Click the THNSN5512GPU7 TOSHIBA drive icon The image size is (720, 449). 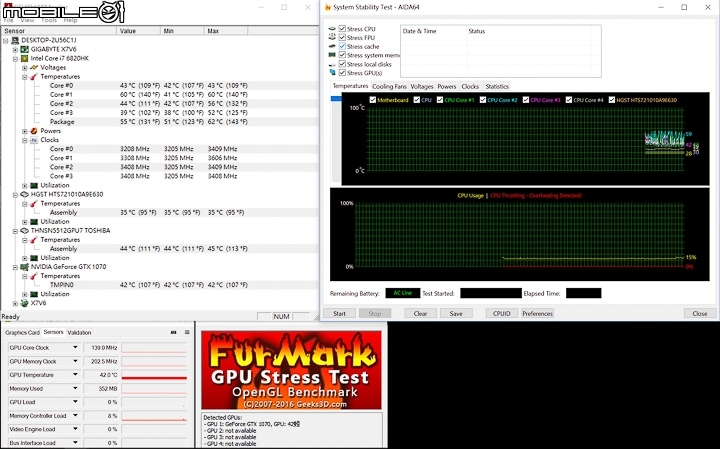point(24,230)
